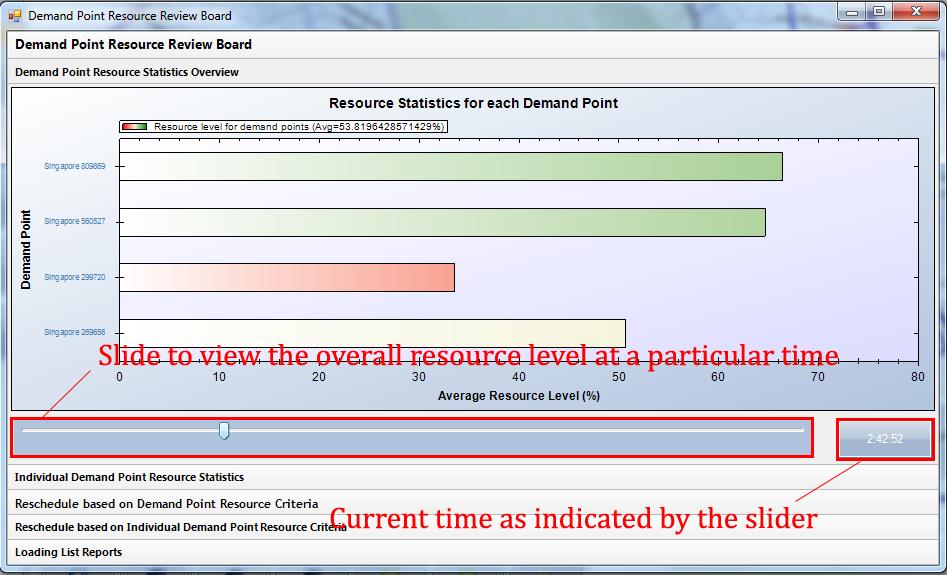Viewport: 947px width, 575px height.
Task: Minimize the Review Board window
Action: 852,11
